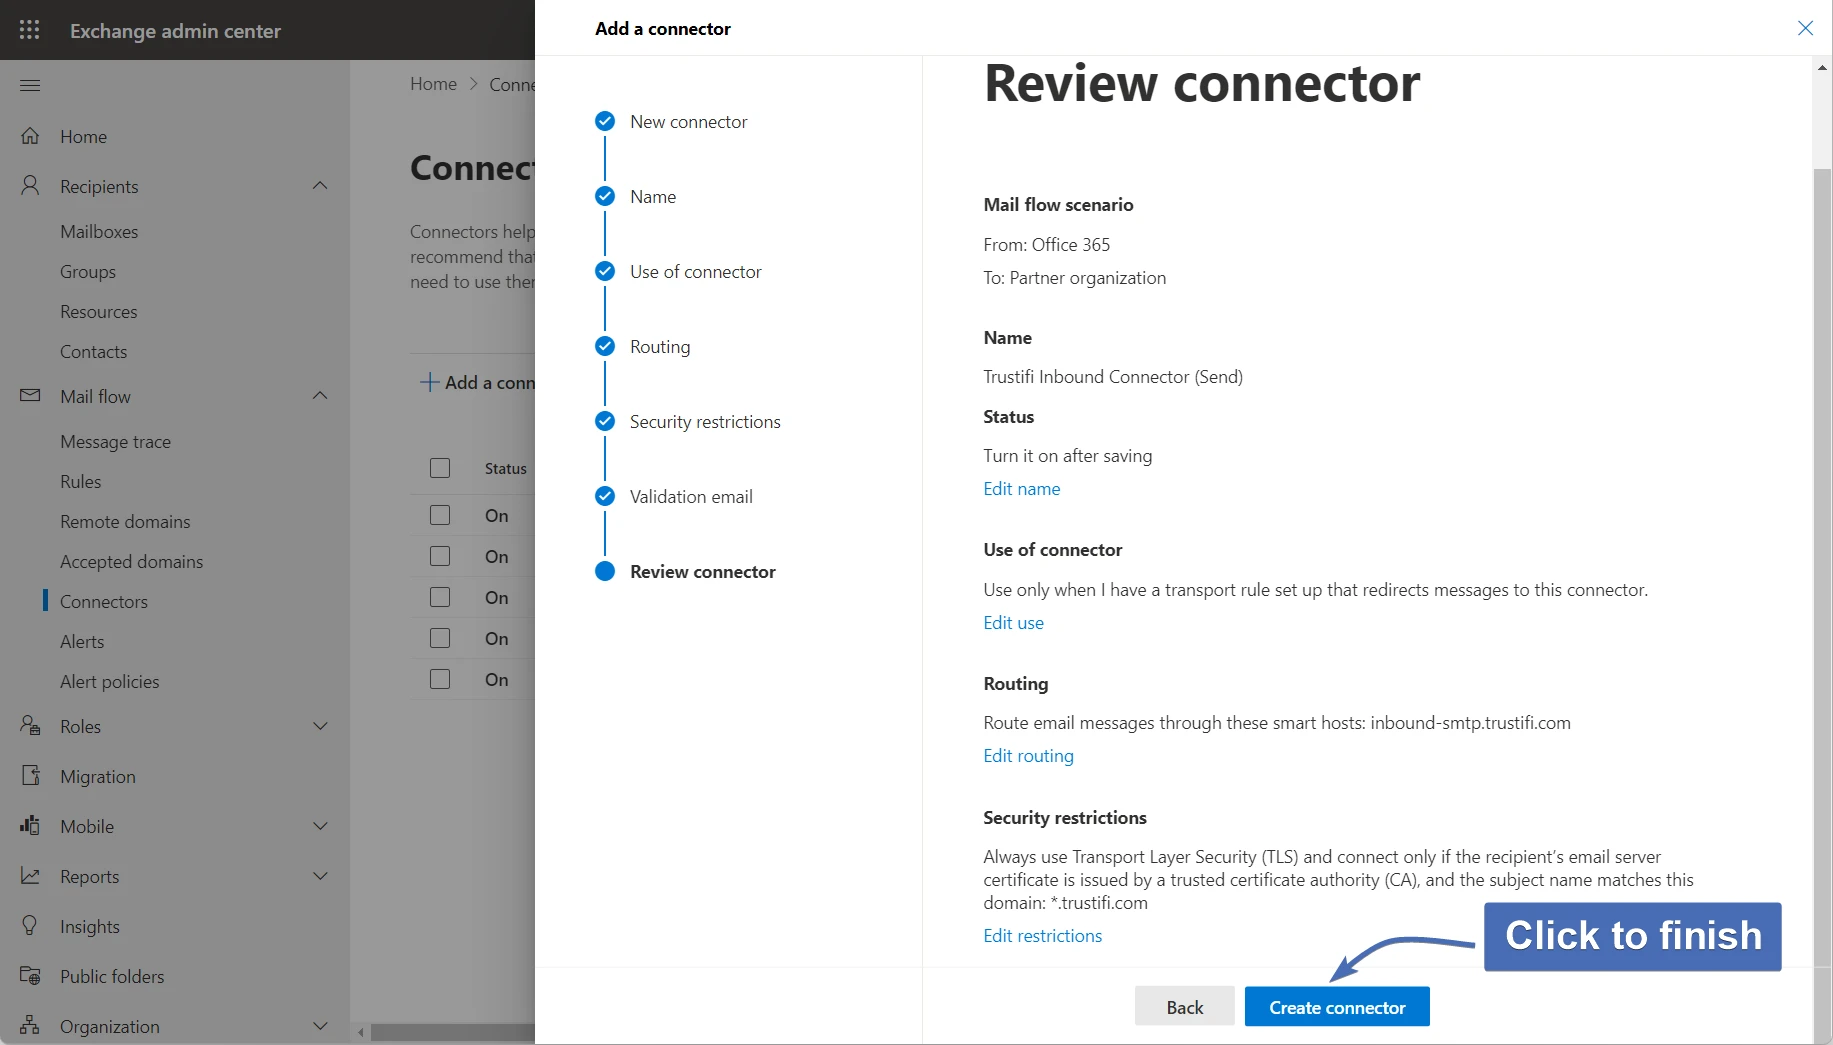Tick the first connector row checkbox
The width and height of the screenshot is (1833, 1045).
pos(440,515)
